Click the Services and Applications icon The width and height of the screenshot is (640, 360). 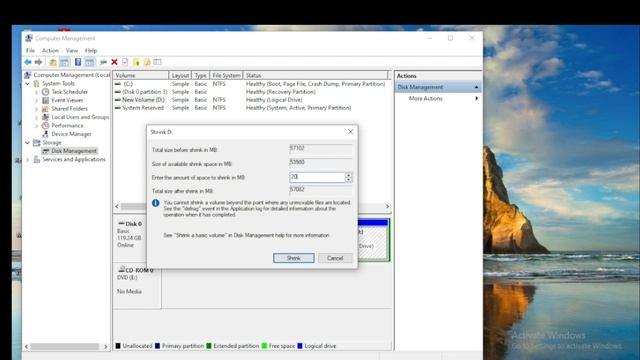tap(37, 159)
